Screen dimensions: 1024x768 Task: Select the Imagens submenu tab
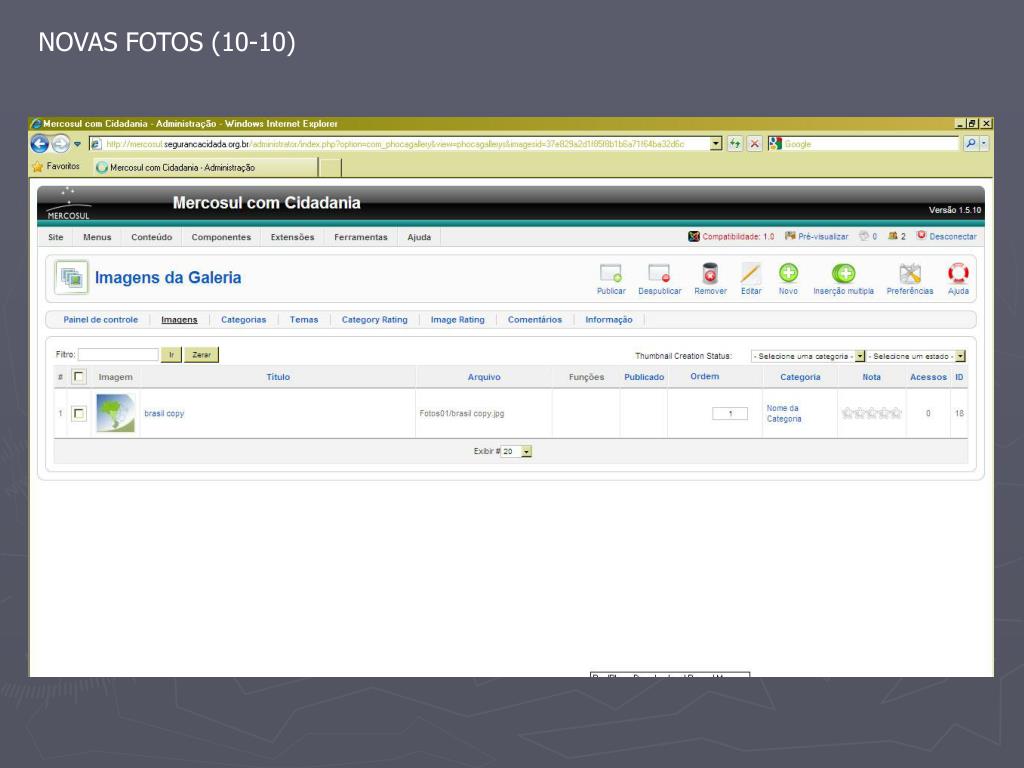179,319
